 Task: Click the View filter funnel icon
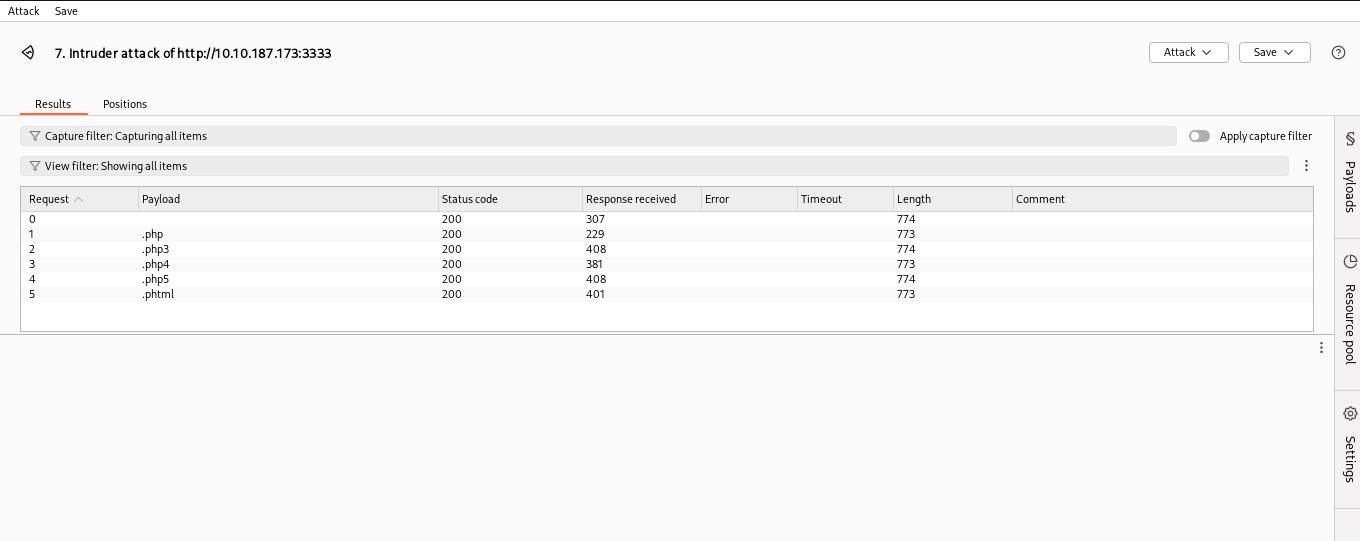35,166
